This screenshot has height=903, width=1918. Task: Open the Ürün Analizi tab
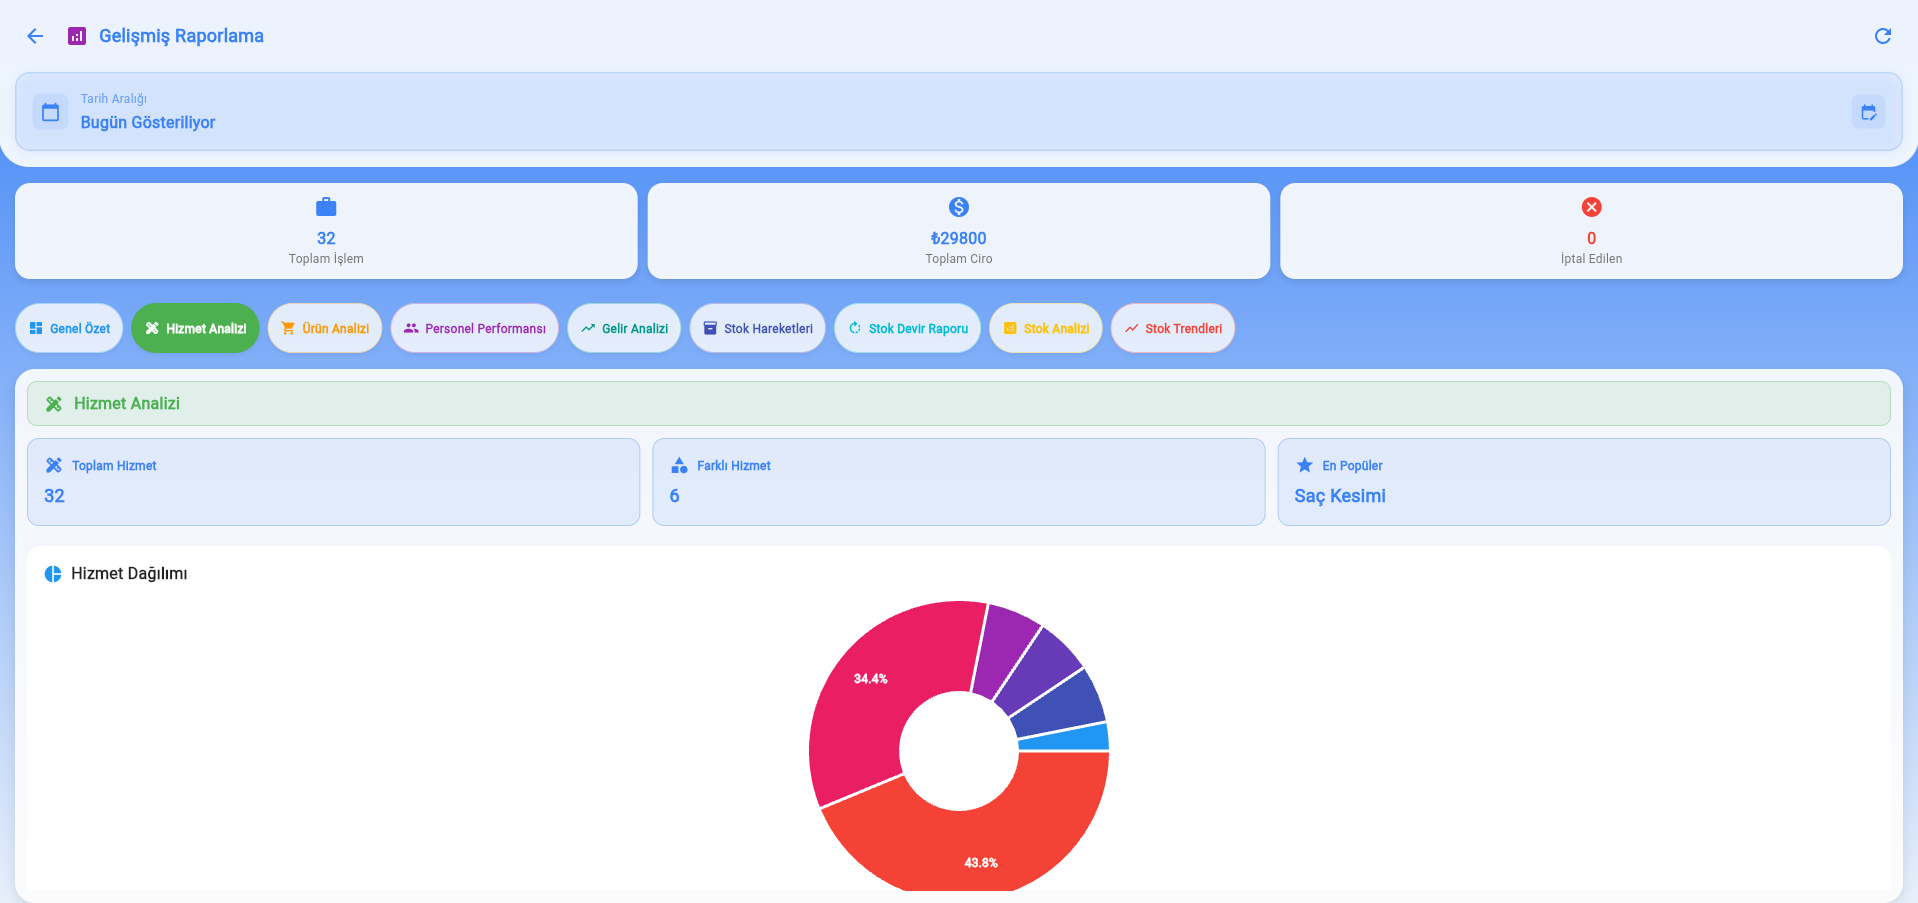coord(325,328)
